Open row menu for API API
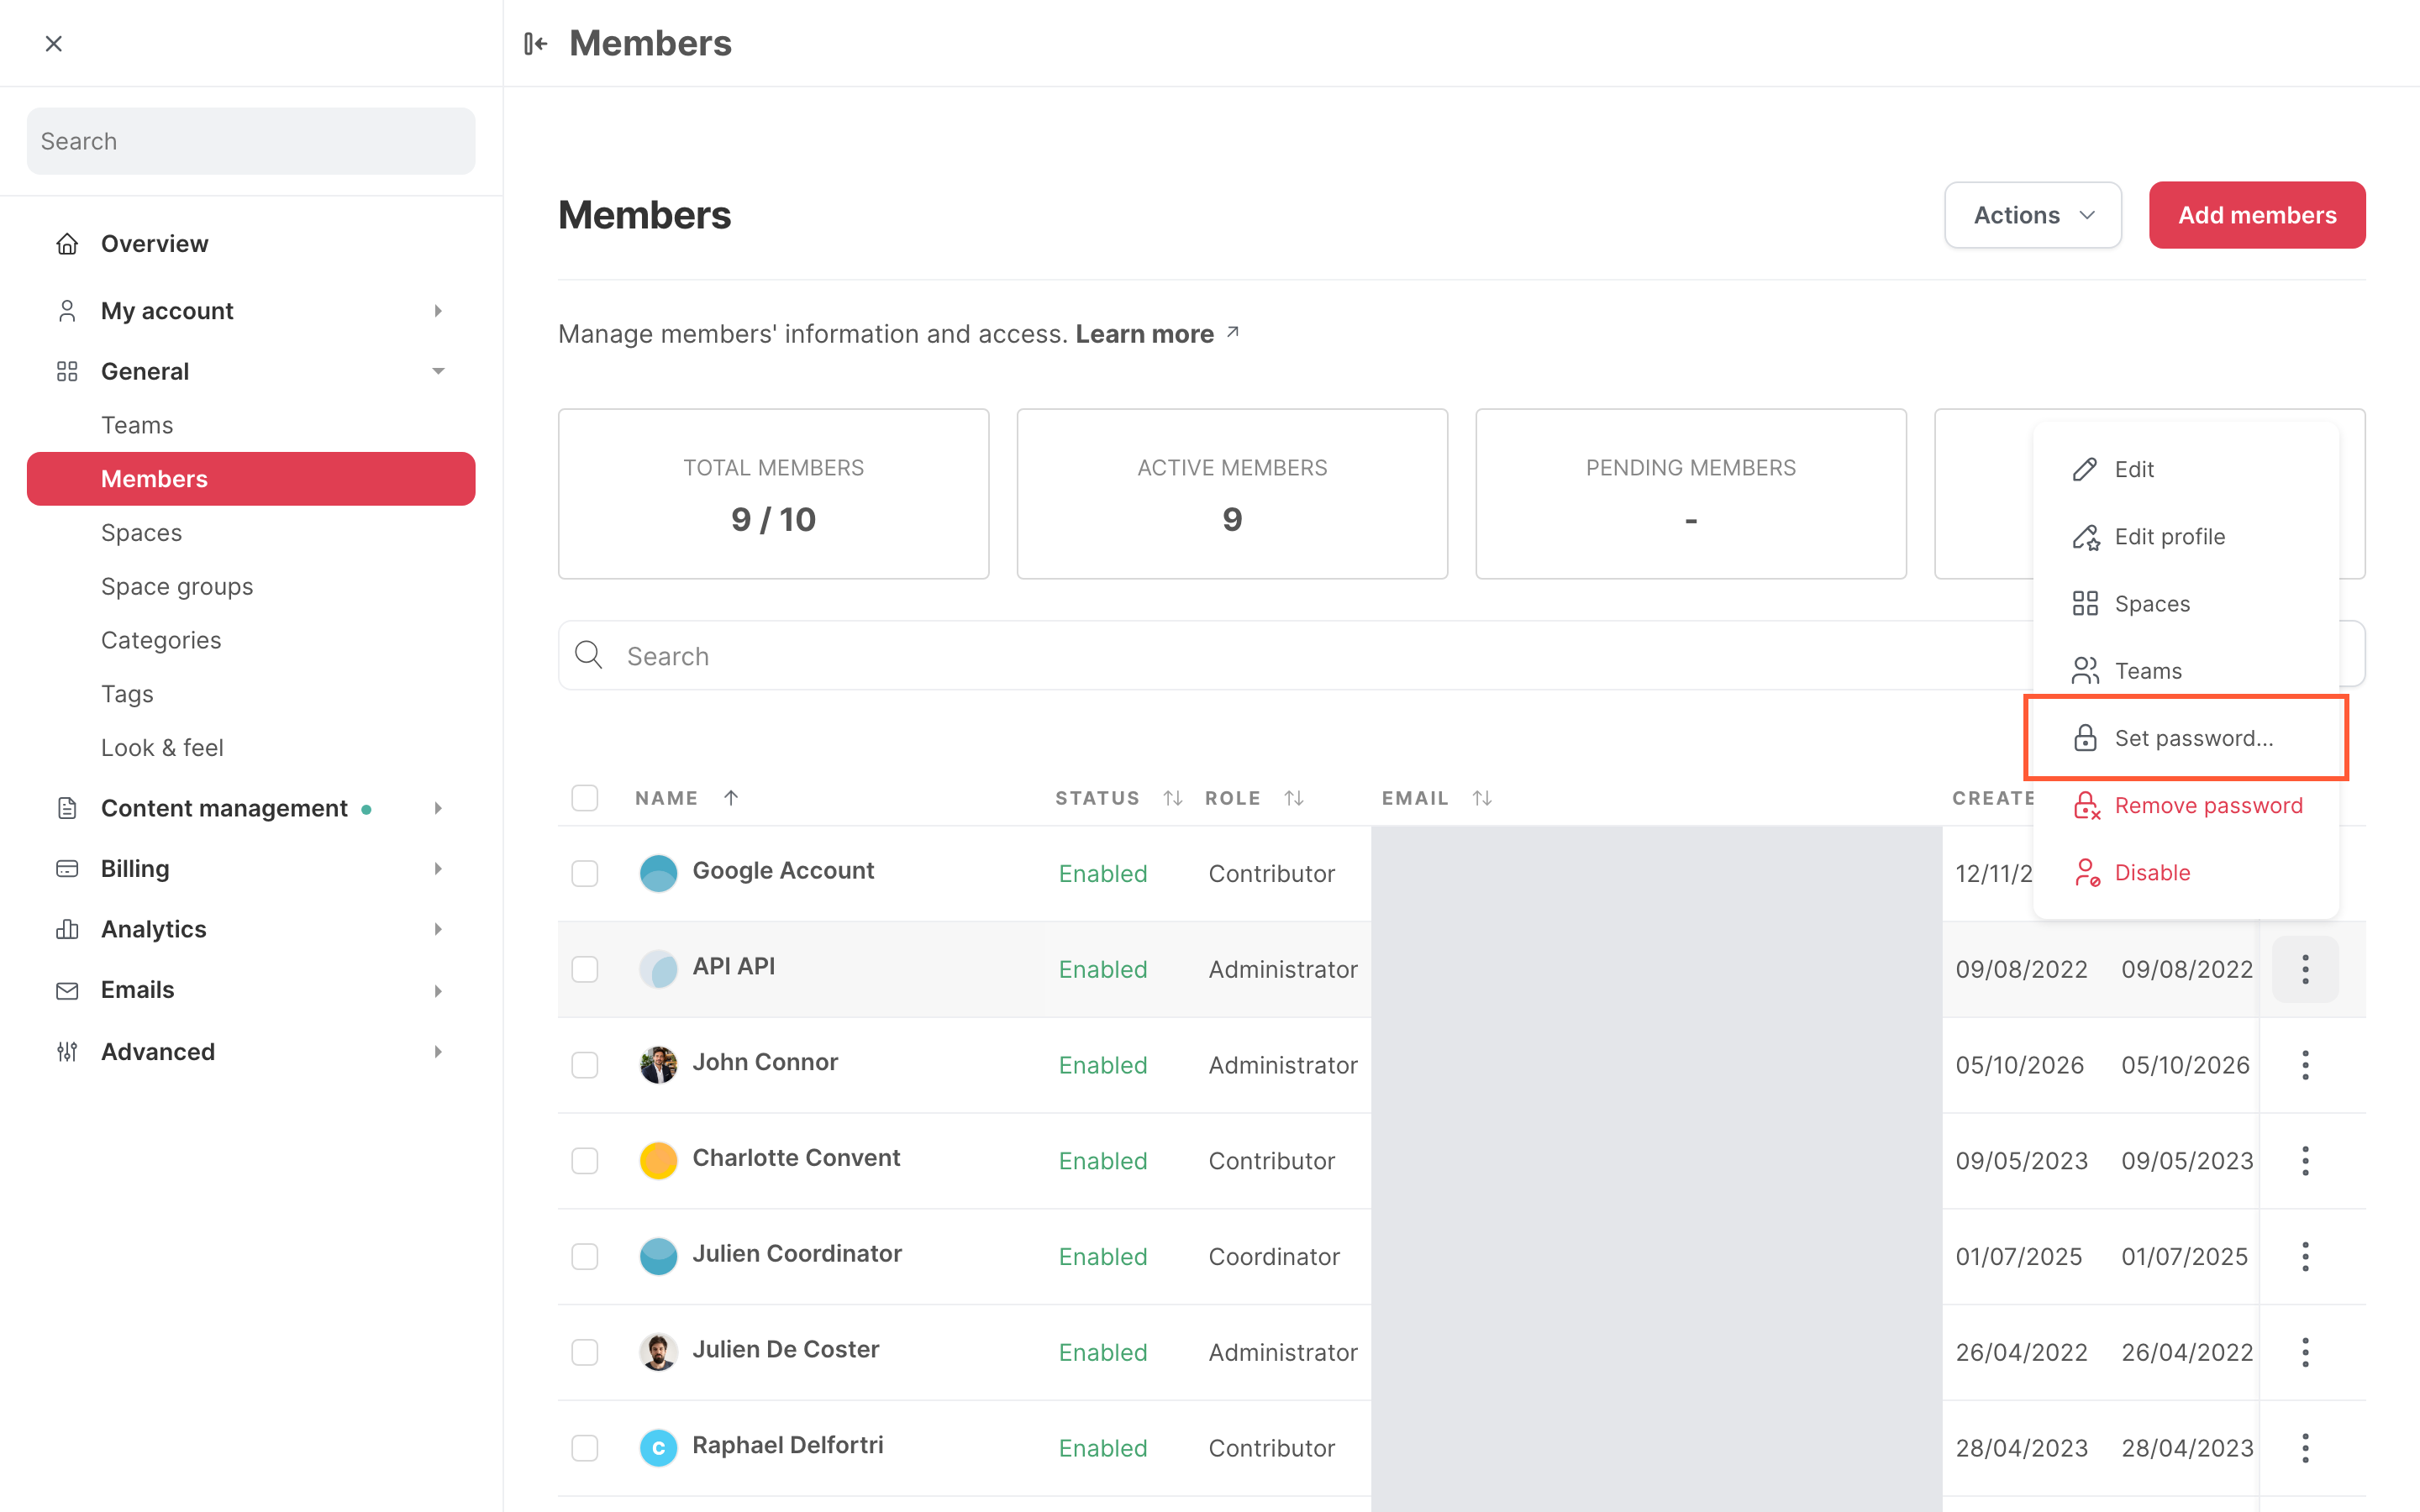 point(2305,969)
